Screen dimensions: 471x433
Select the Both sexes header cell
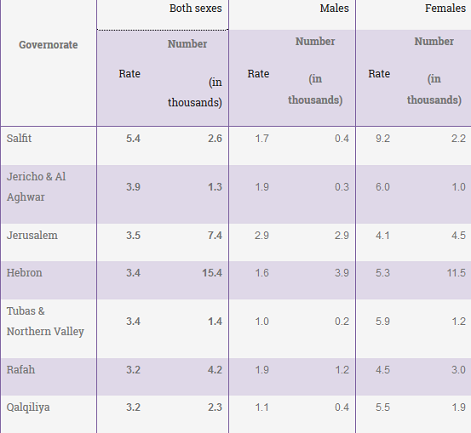(195, 8)
